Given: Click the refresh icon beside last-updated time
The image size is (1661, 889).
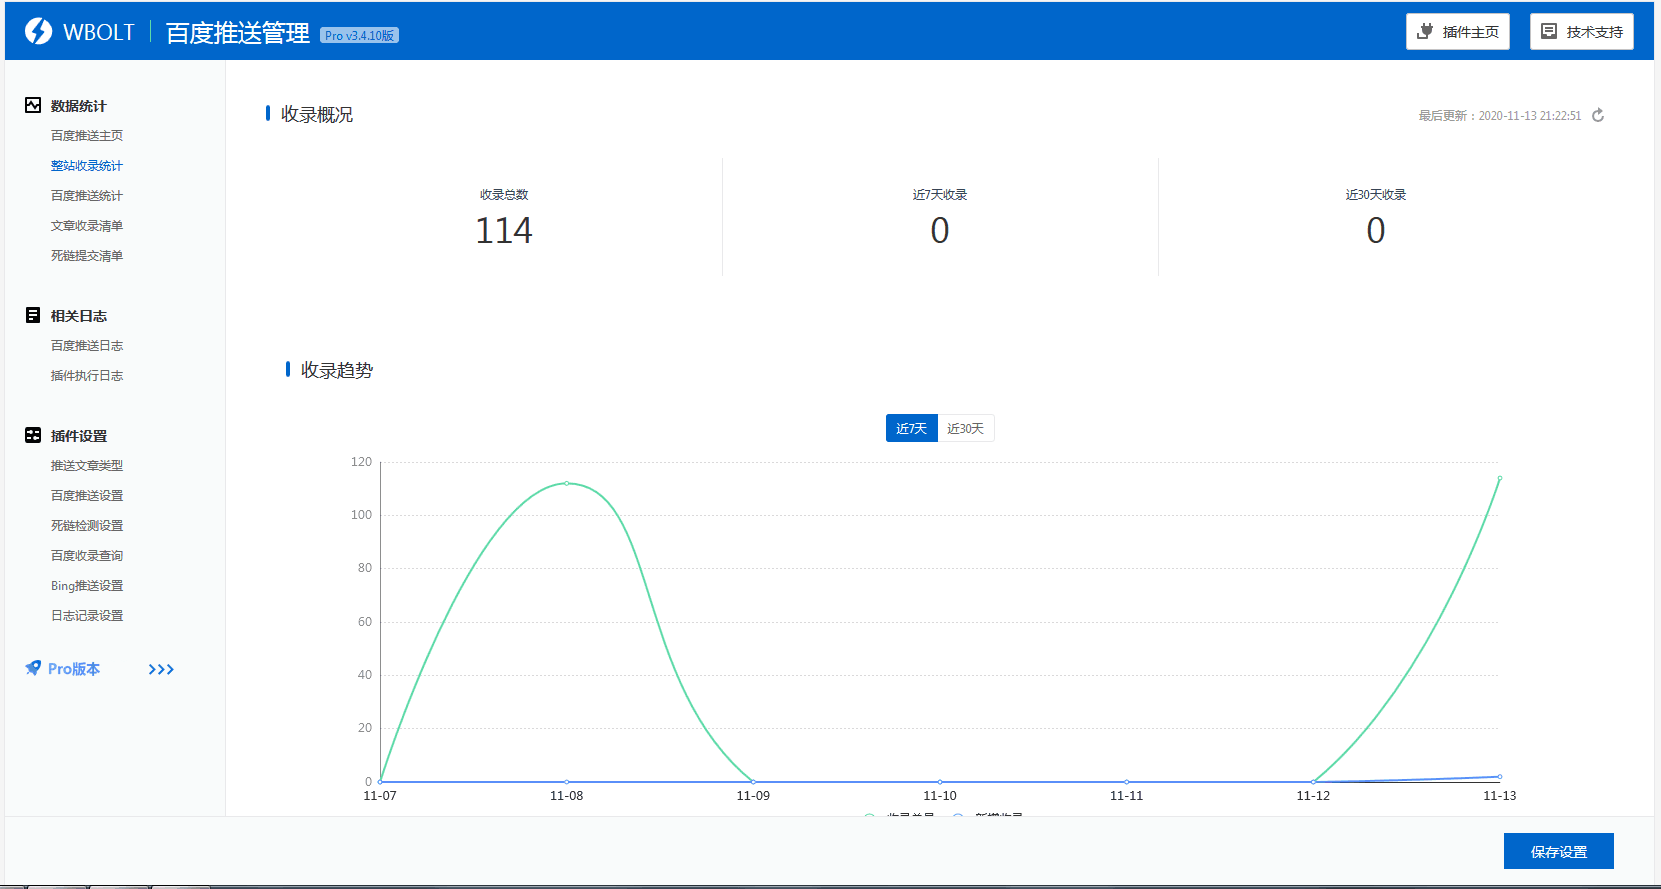Looking at the screenshot, I should click(1598, 116).
